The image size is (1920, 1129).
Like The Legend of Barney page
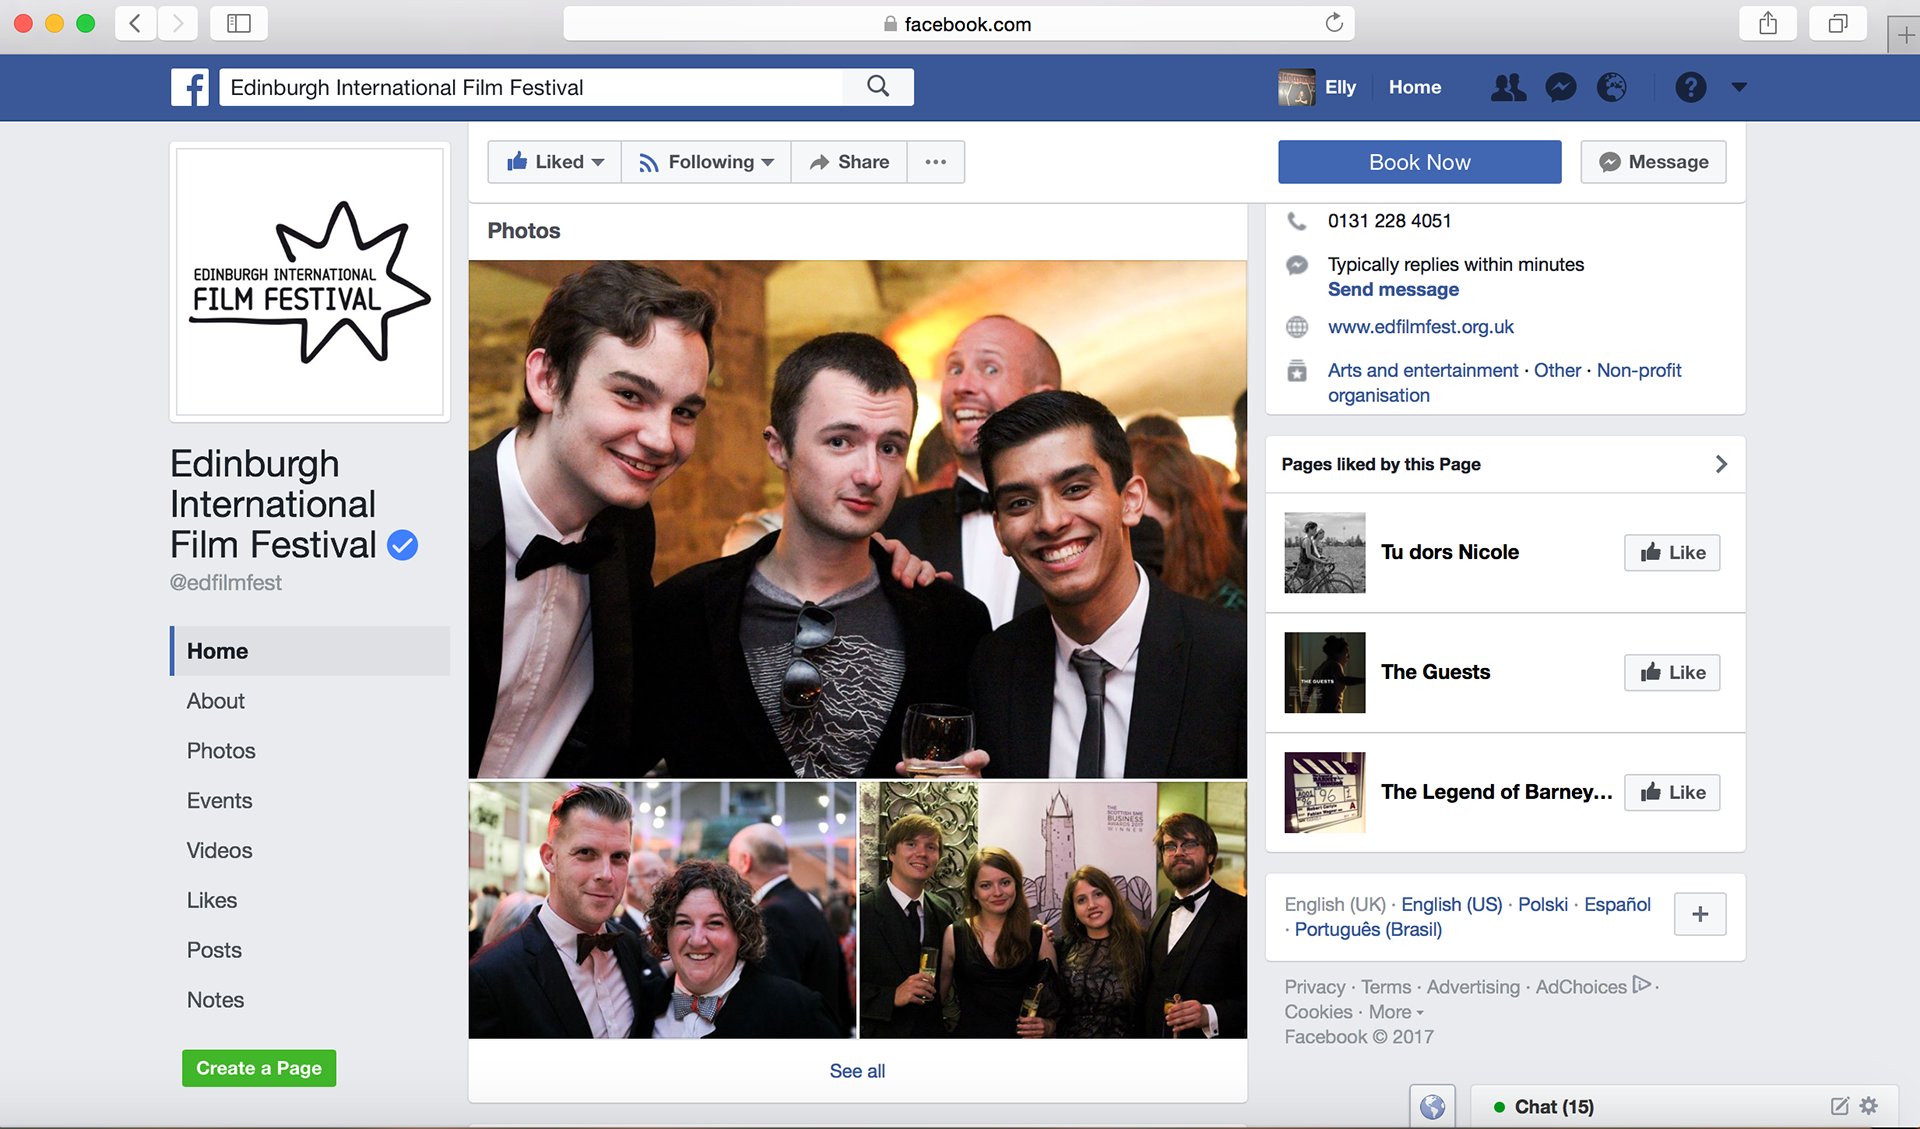coord(1672,793)
